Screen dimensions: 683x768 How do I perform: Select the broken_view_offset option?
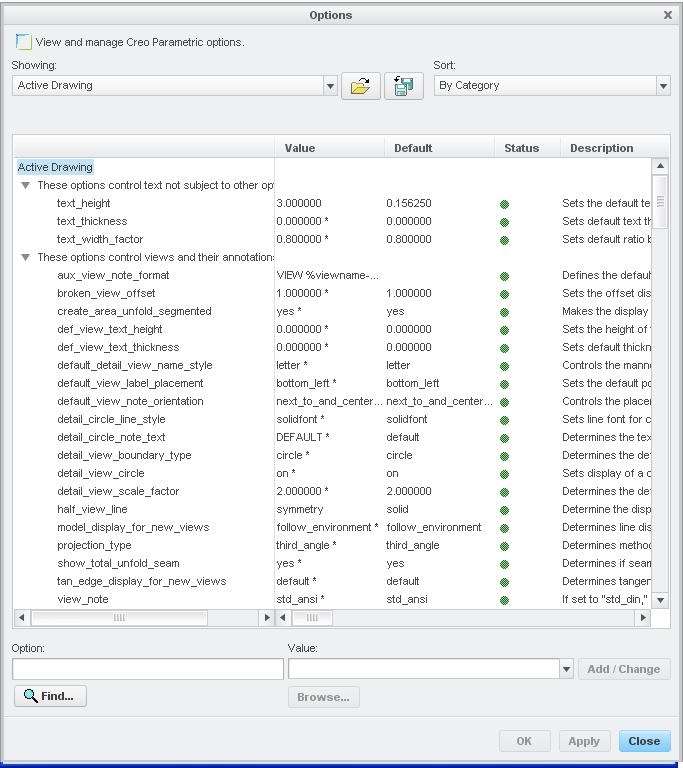tap(106, 293)
